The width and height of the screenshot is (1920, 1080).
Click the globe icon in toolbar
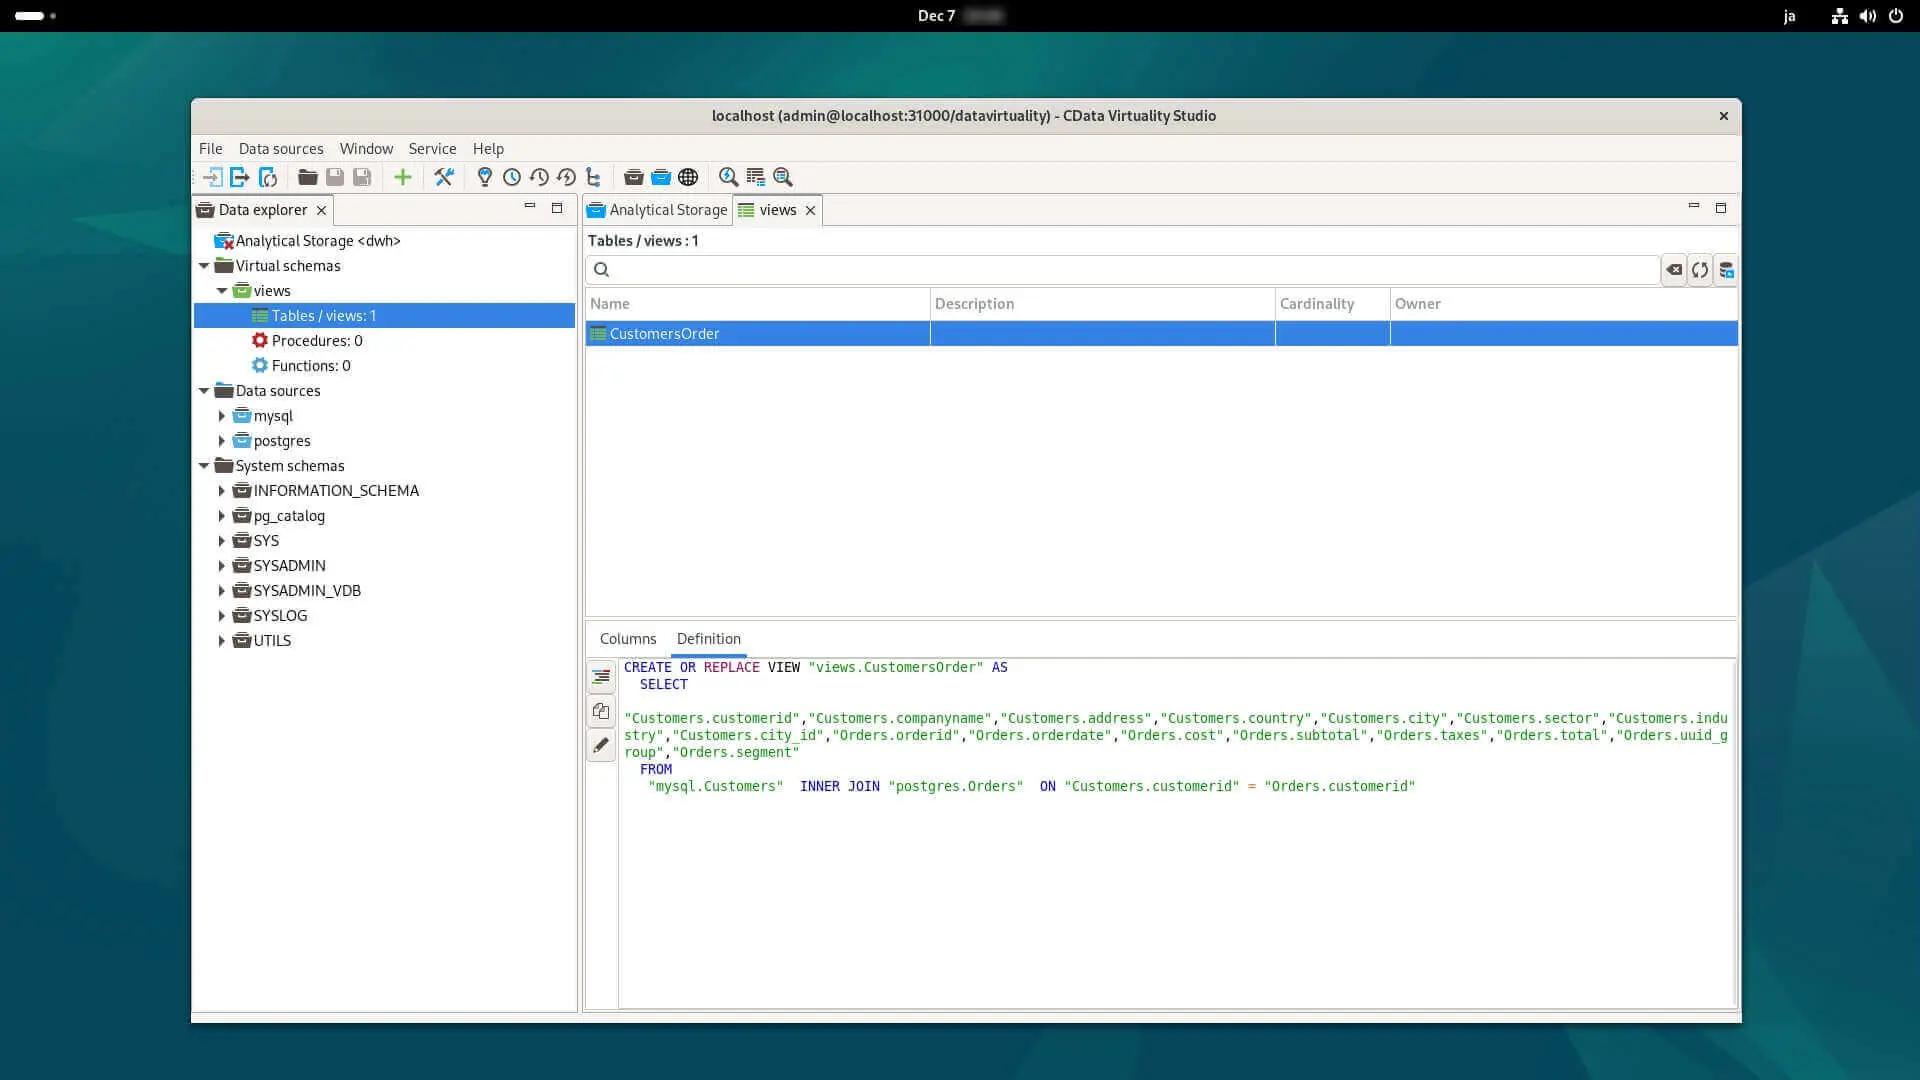point(688,177)
